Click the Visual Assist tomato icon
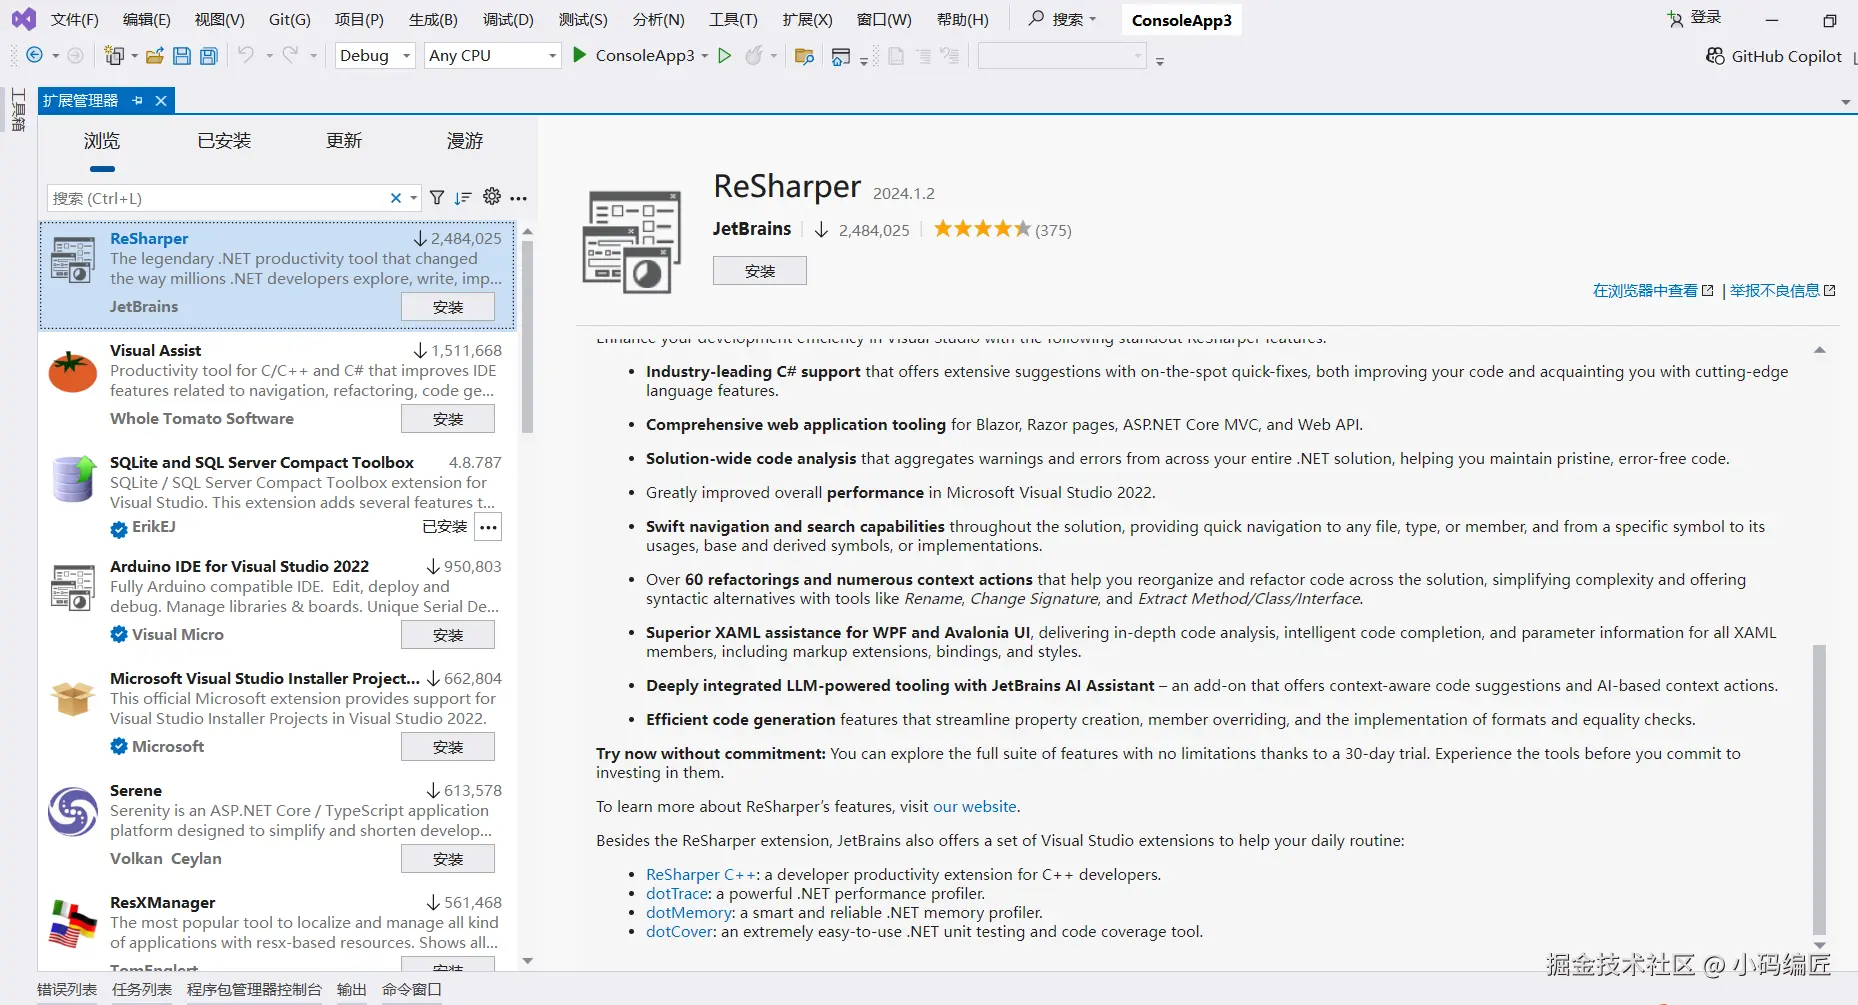Viewport: 1858px width, 1005px height. pos(73,372)
